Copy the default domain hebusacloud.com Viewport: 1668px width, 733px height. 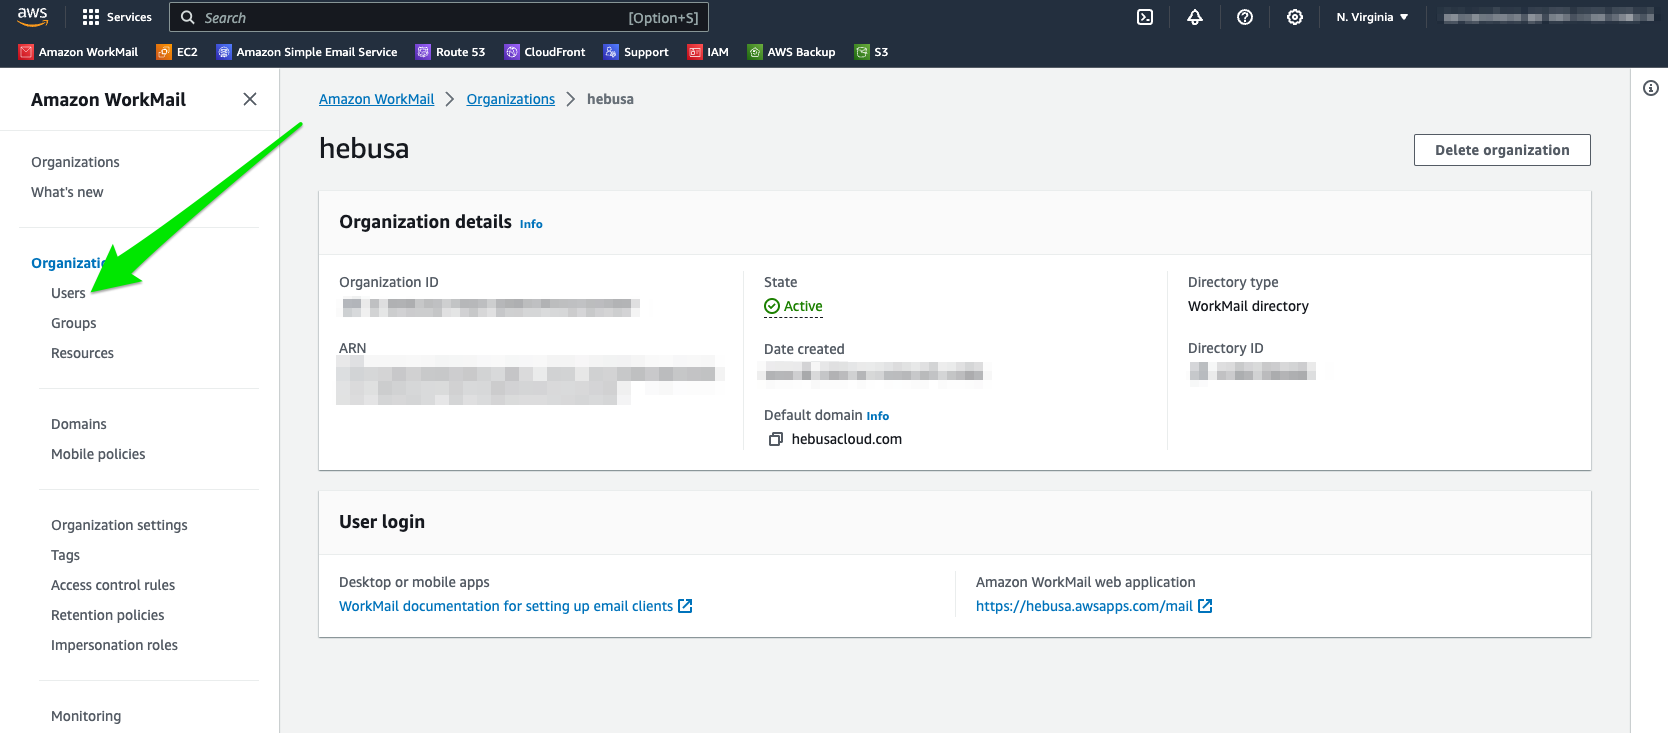(775, 439)
